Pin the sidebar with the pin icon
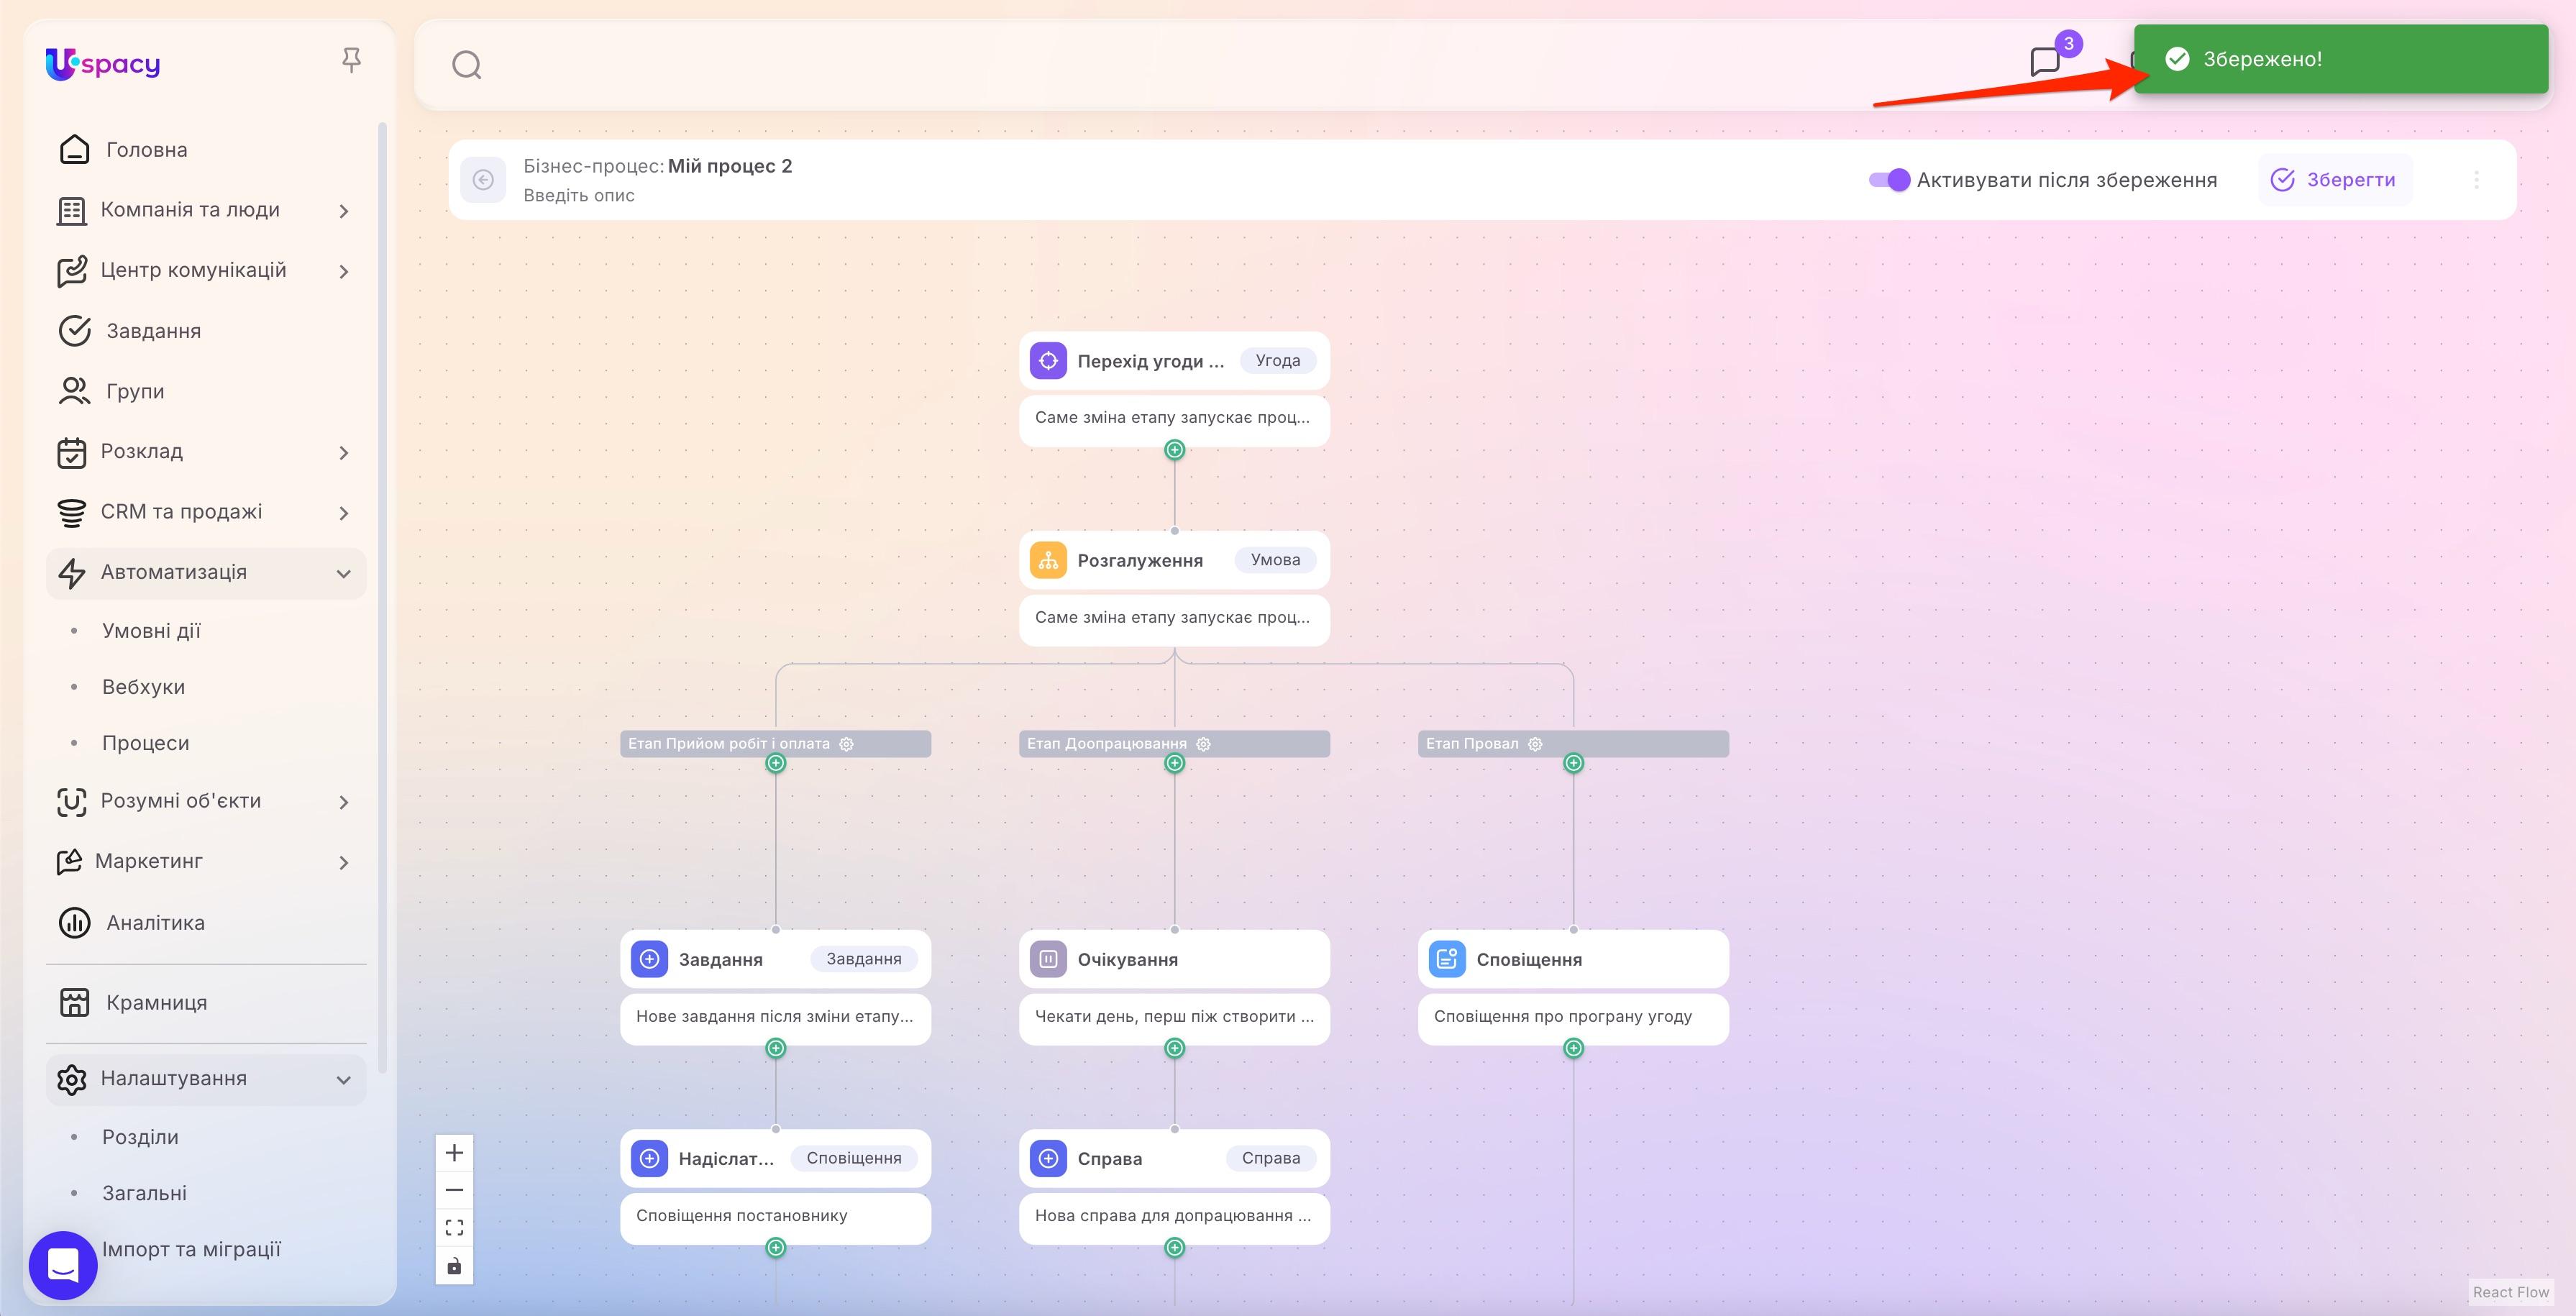 point(352,60)
